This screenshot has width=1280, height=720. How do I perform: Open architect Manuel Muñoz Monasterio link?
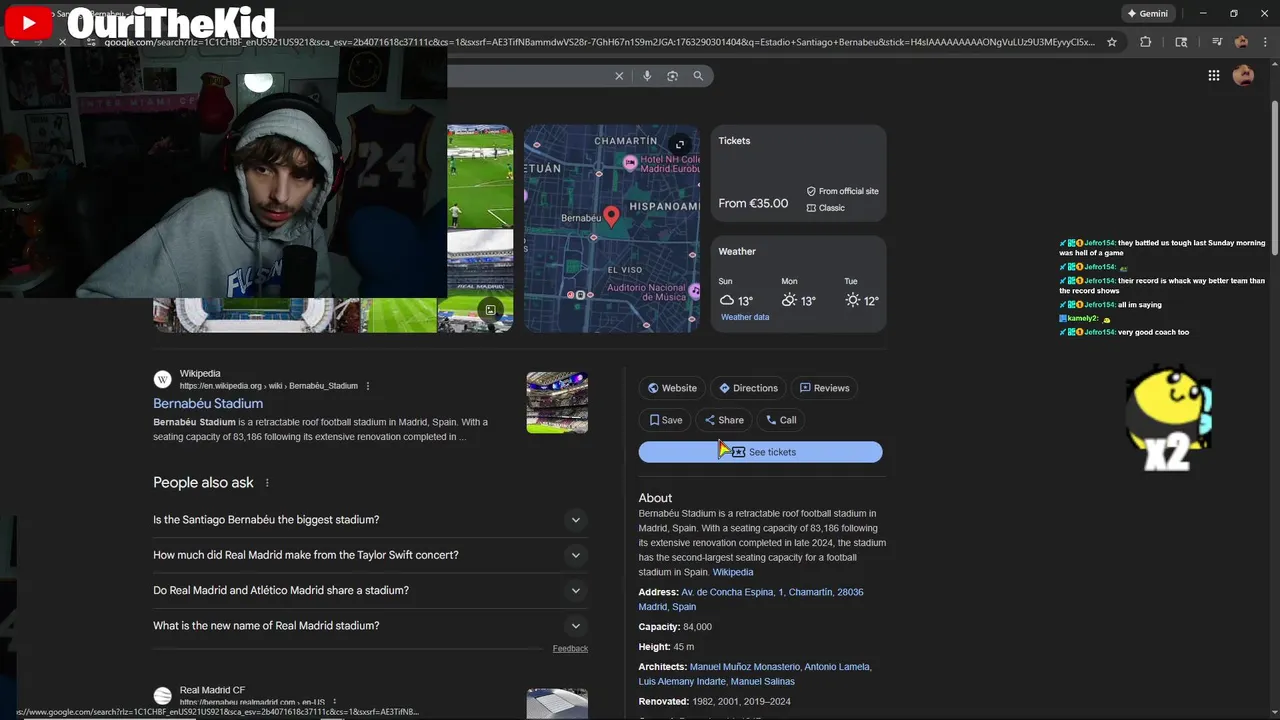tap(745, 667)
